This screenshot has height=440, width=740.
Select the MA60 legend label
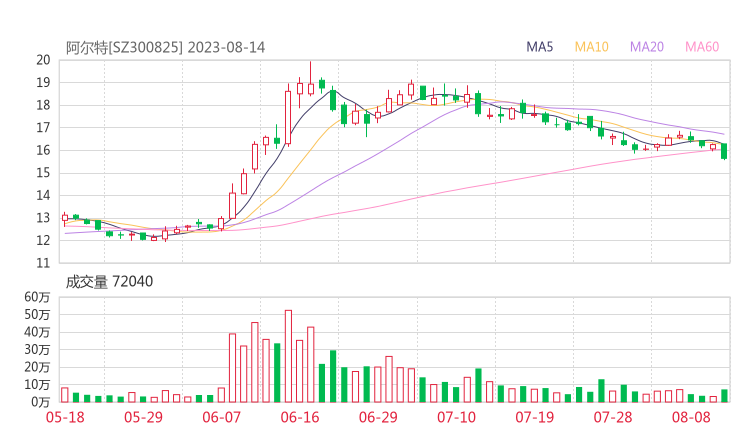pyautogui.click(x=702, y=47)
